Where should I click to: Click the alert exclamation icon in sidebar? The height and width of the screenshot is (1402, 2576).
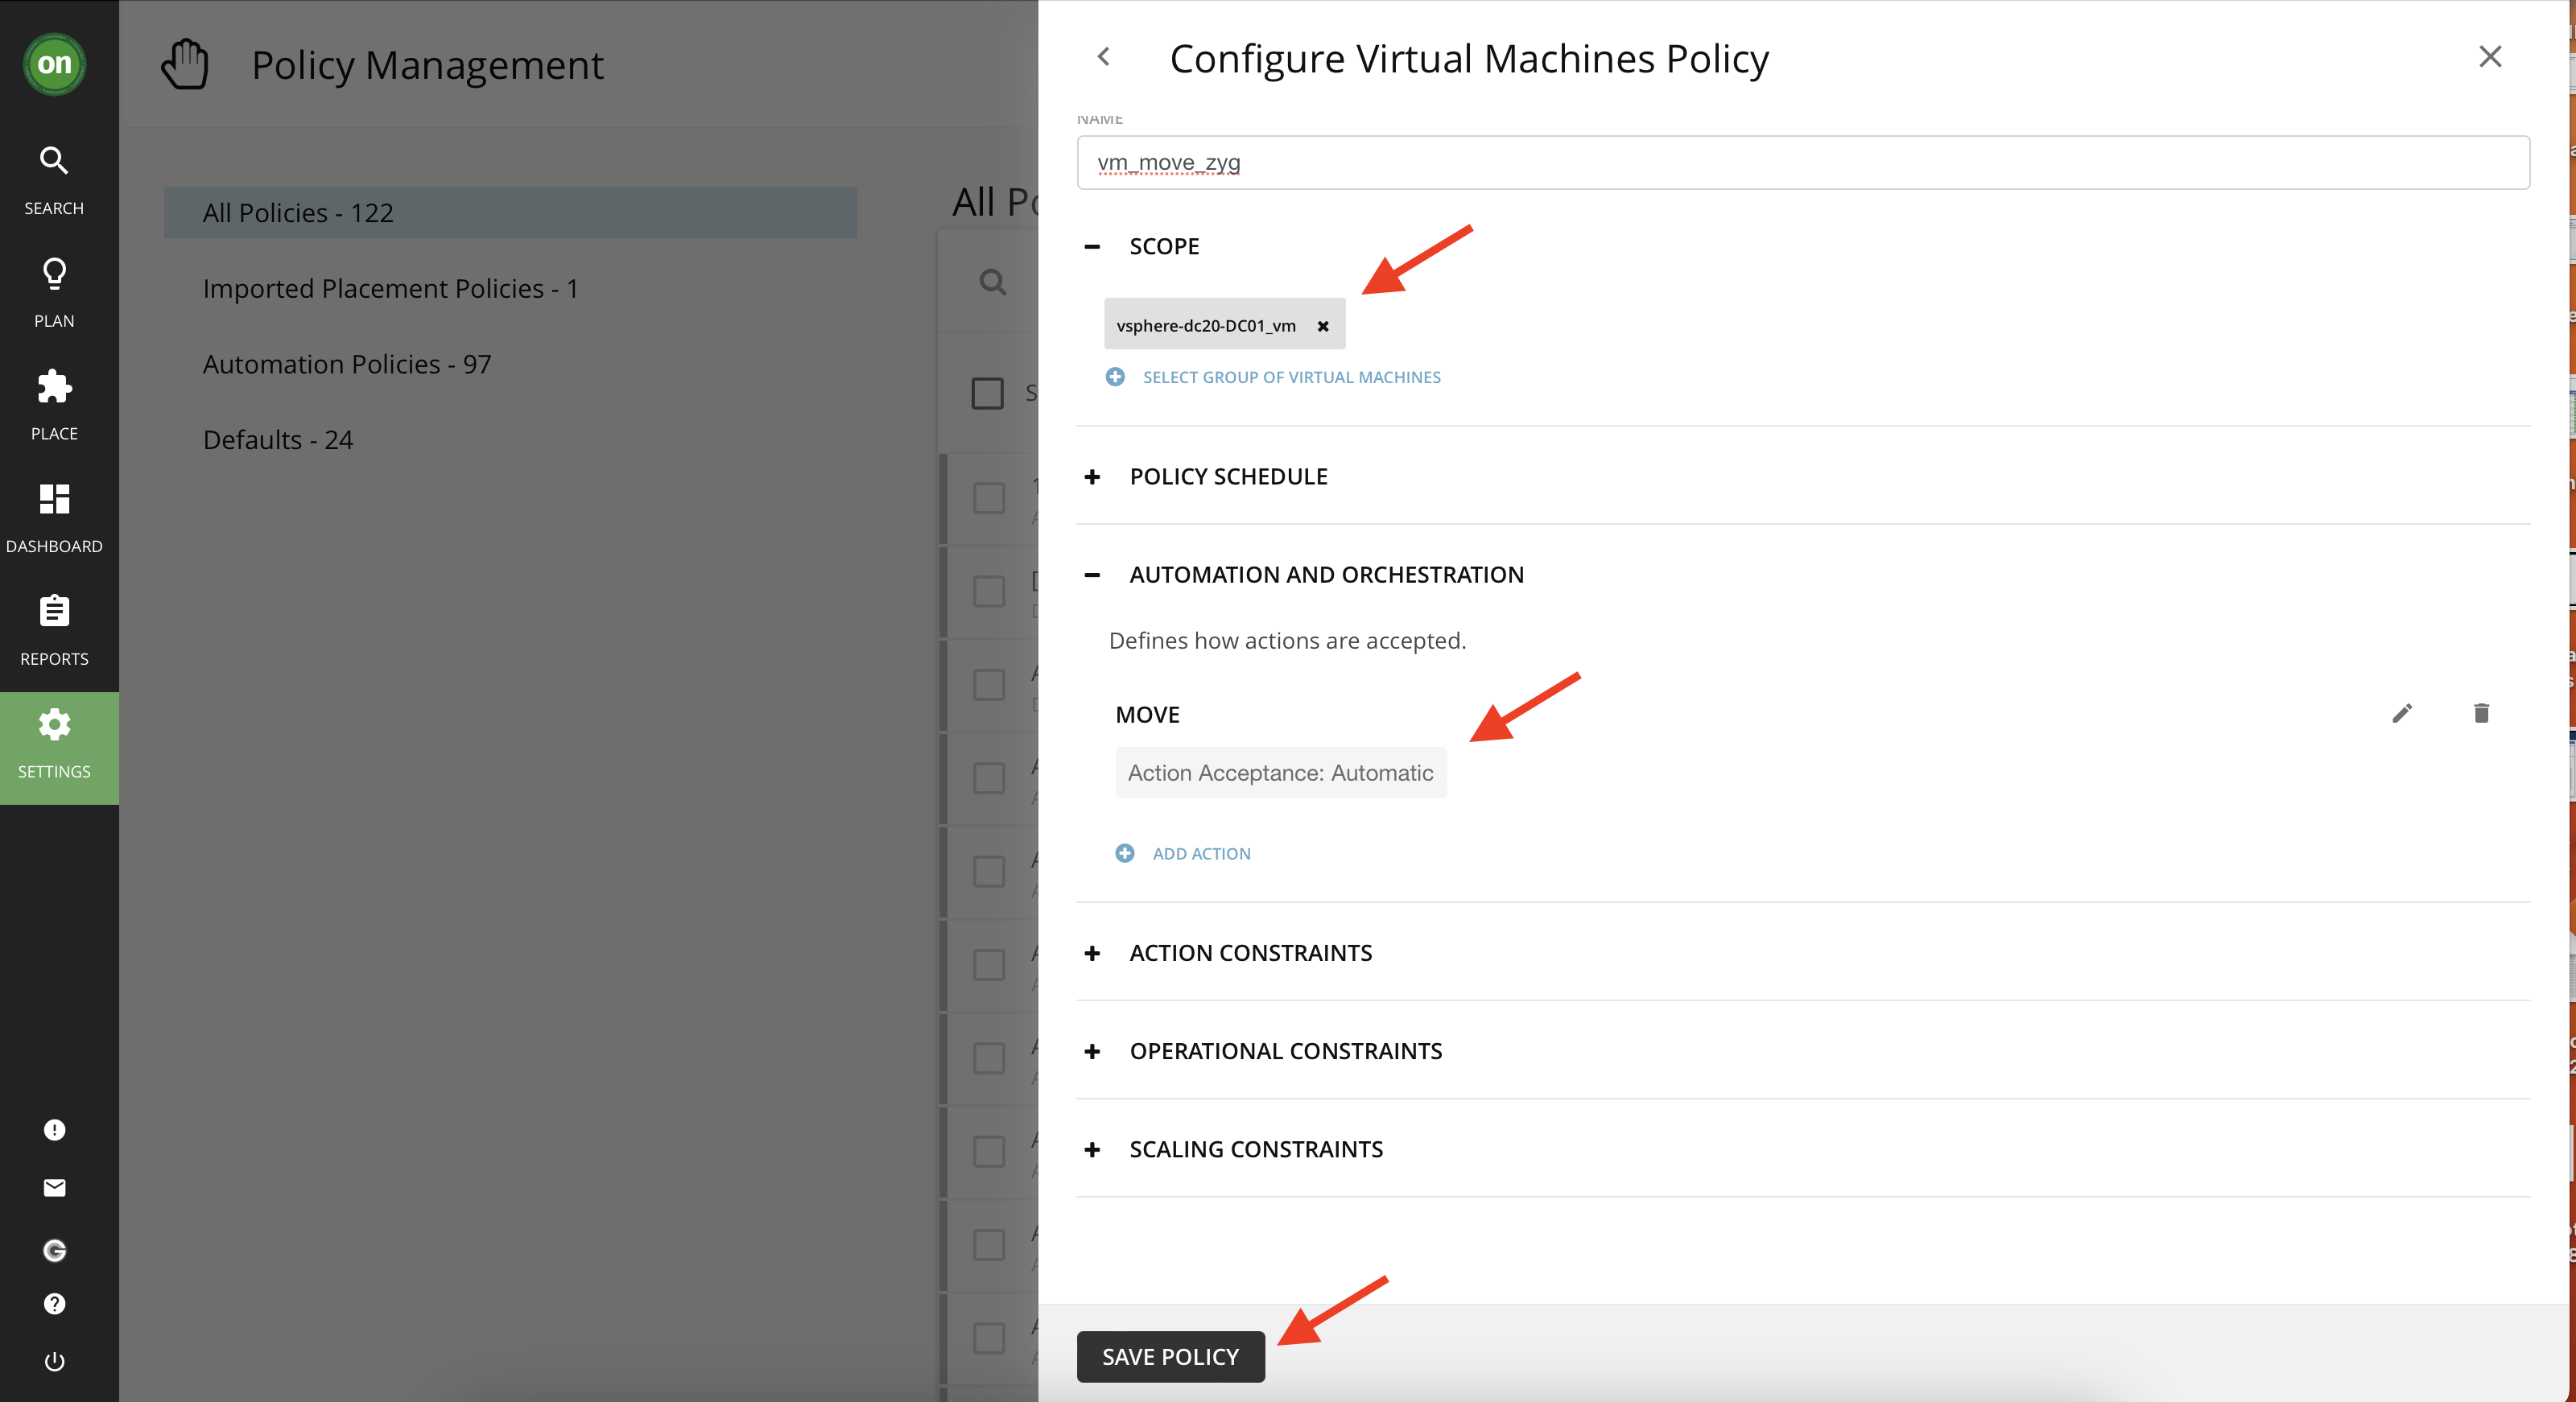pyautogui.click(x=54, y=1129)
